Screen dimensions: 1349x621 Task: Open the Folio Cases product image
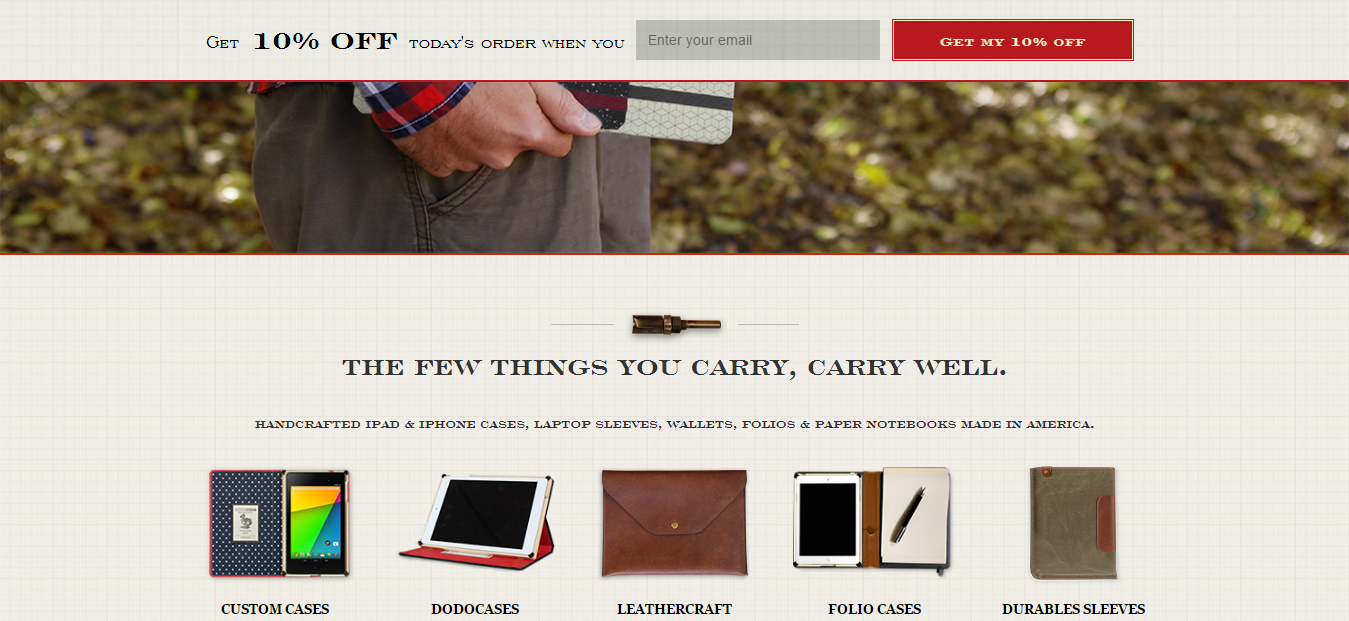pos(871,521)
